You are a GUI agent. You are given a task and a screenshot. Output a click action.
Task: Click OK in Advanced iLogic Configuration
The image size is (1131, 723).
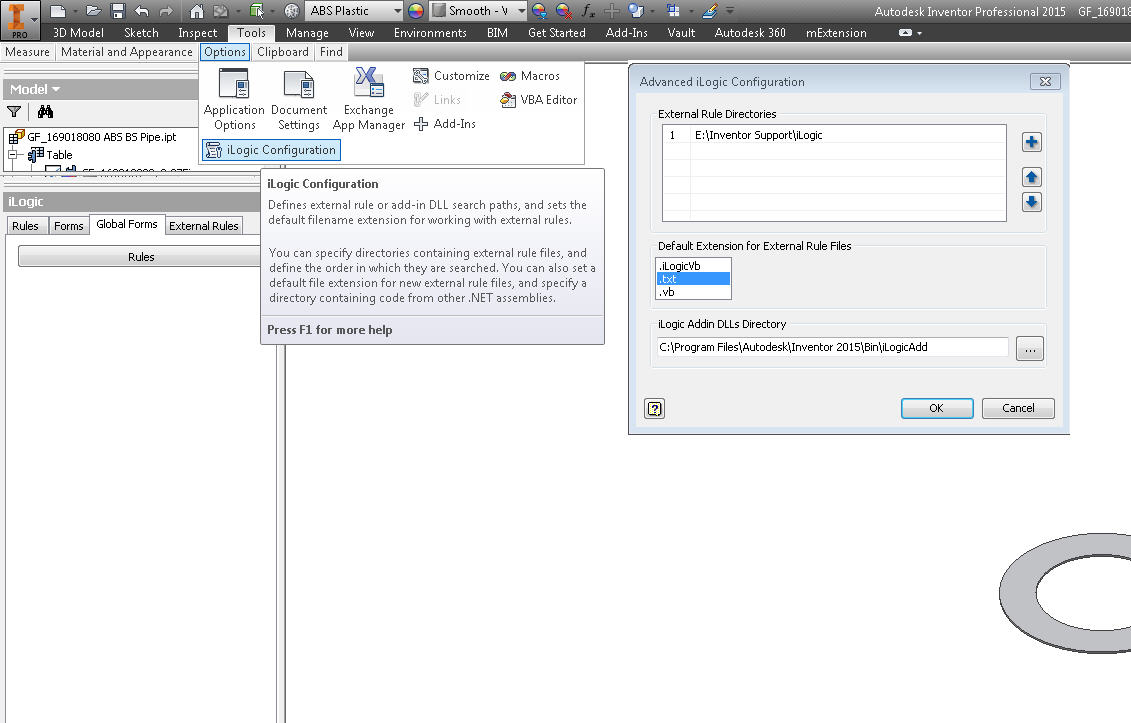tap(936, 408)
